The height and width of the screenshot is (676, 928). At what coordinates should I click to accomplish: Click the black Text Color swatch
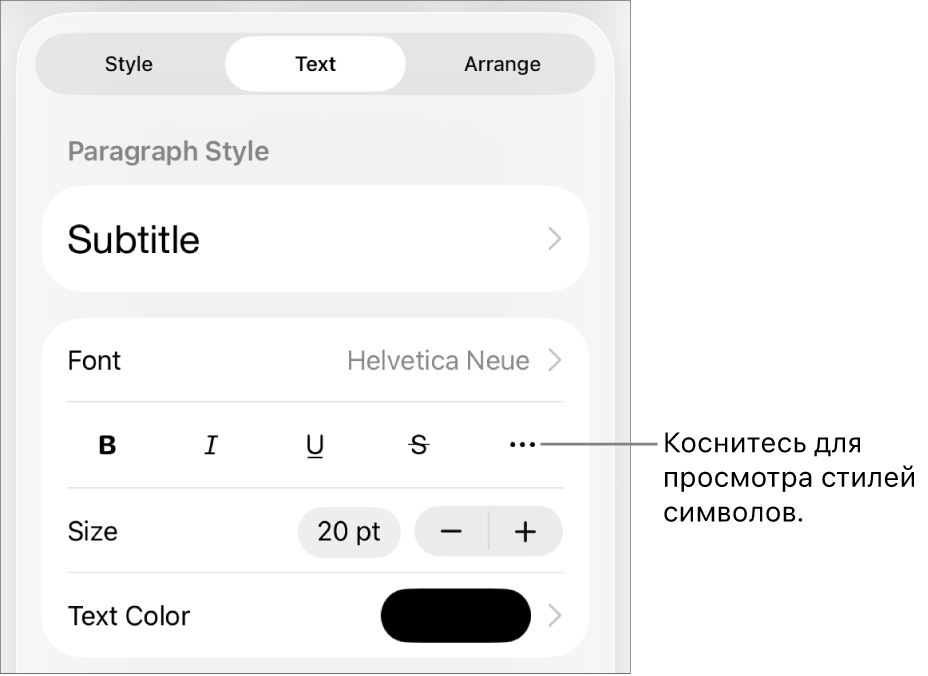[x=456, y=615]
